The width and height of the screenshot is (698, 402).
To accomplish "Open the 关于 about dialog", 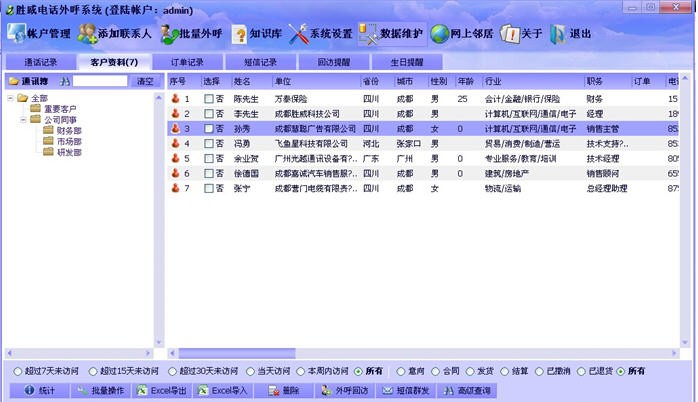I will click(521, 34).
